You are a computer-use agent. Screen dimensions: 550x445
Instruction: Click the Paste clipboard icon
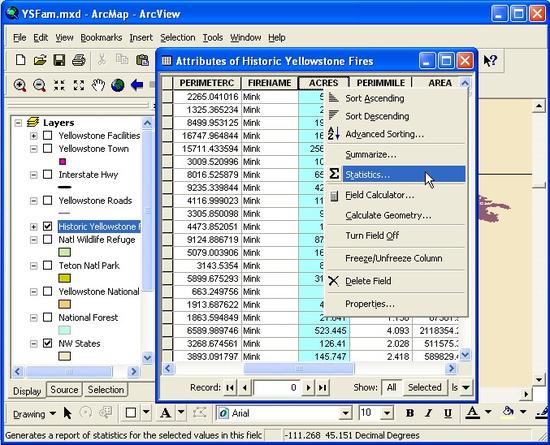coord(142,60)
